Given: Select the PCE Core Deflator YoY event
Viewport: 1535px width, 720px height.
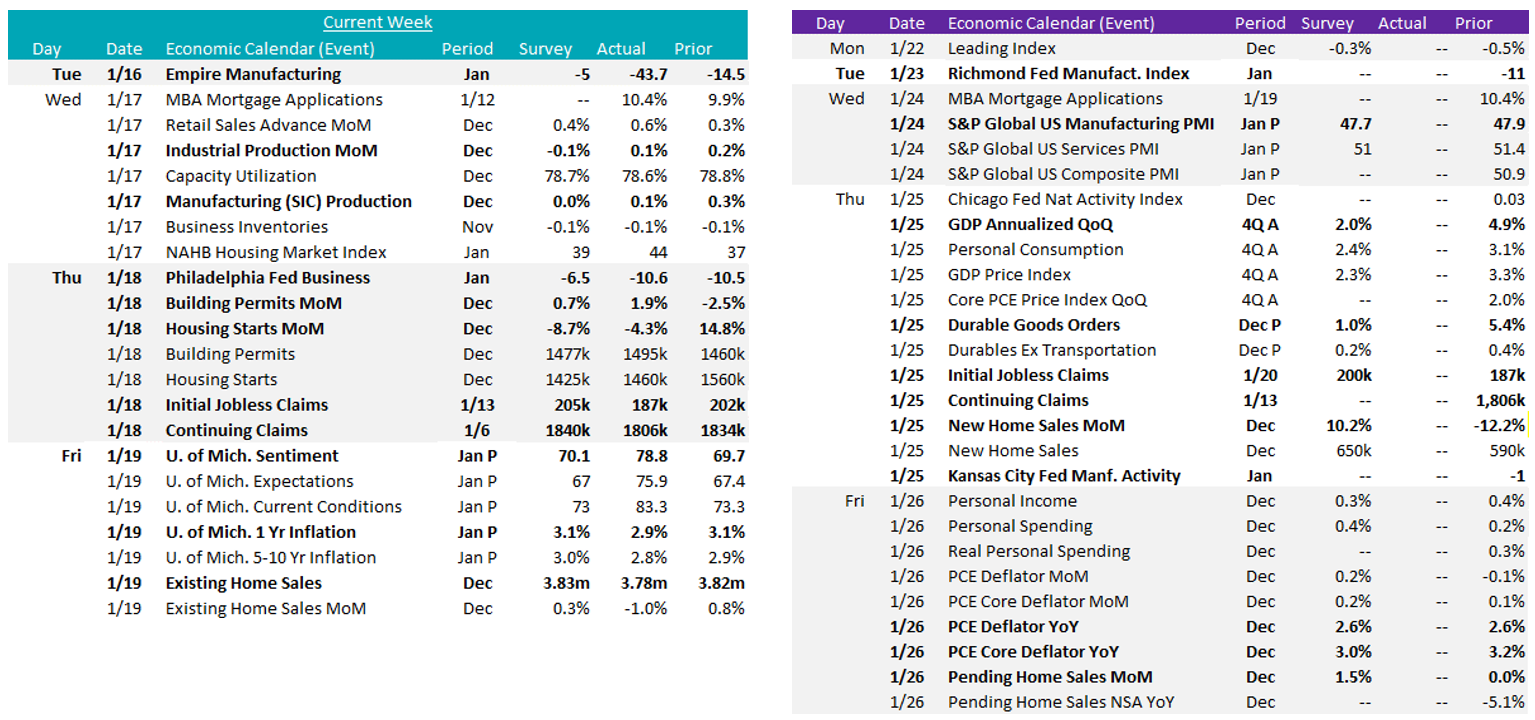Looking at the screenshot, I should coord(1033,652).
